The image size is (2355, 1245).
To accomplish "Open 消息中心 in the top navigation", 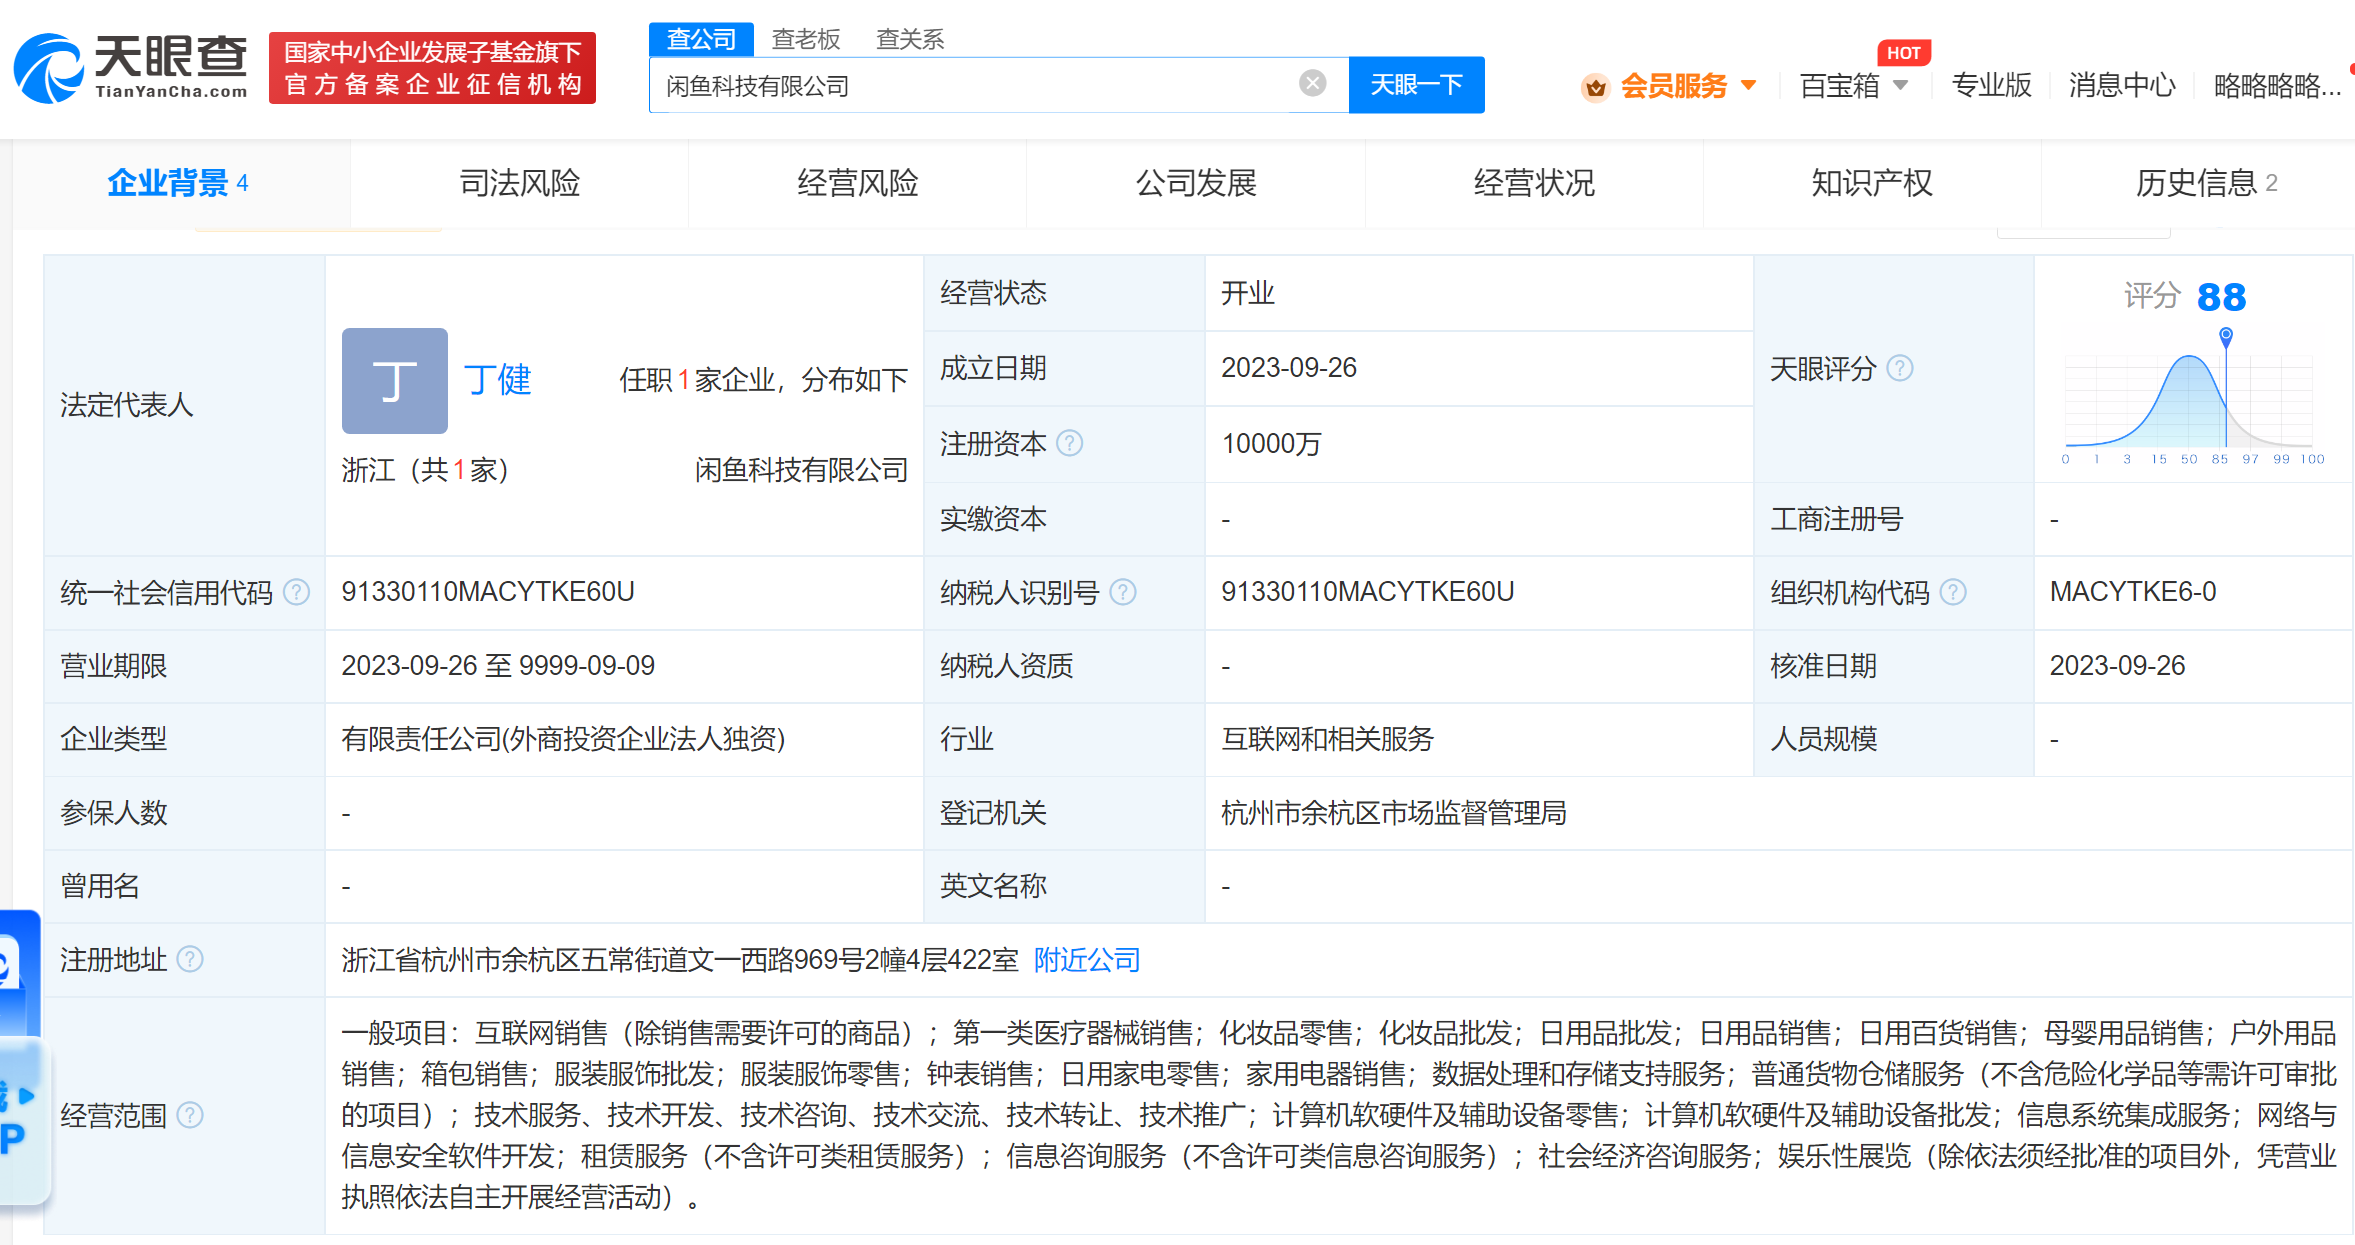I will 2122,86.
